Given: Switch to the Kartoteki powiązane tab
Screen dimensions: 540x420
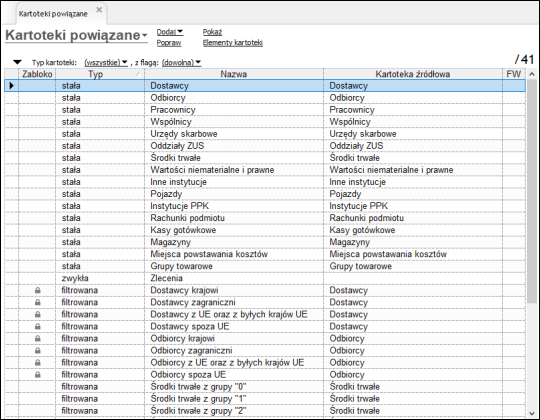Looking at the screenshot, I should click(x=53, y=14).
